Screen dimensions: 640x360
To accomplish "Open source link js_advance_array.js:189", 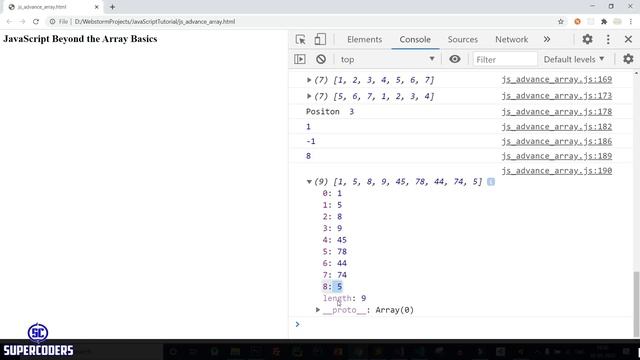I will point(557,156).
